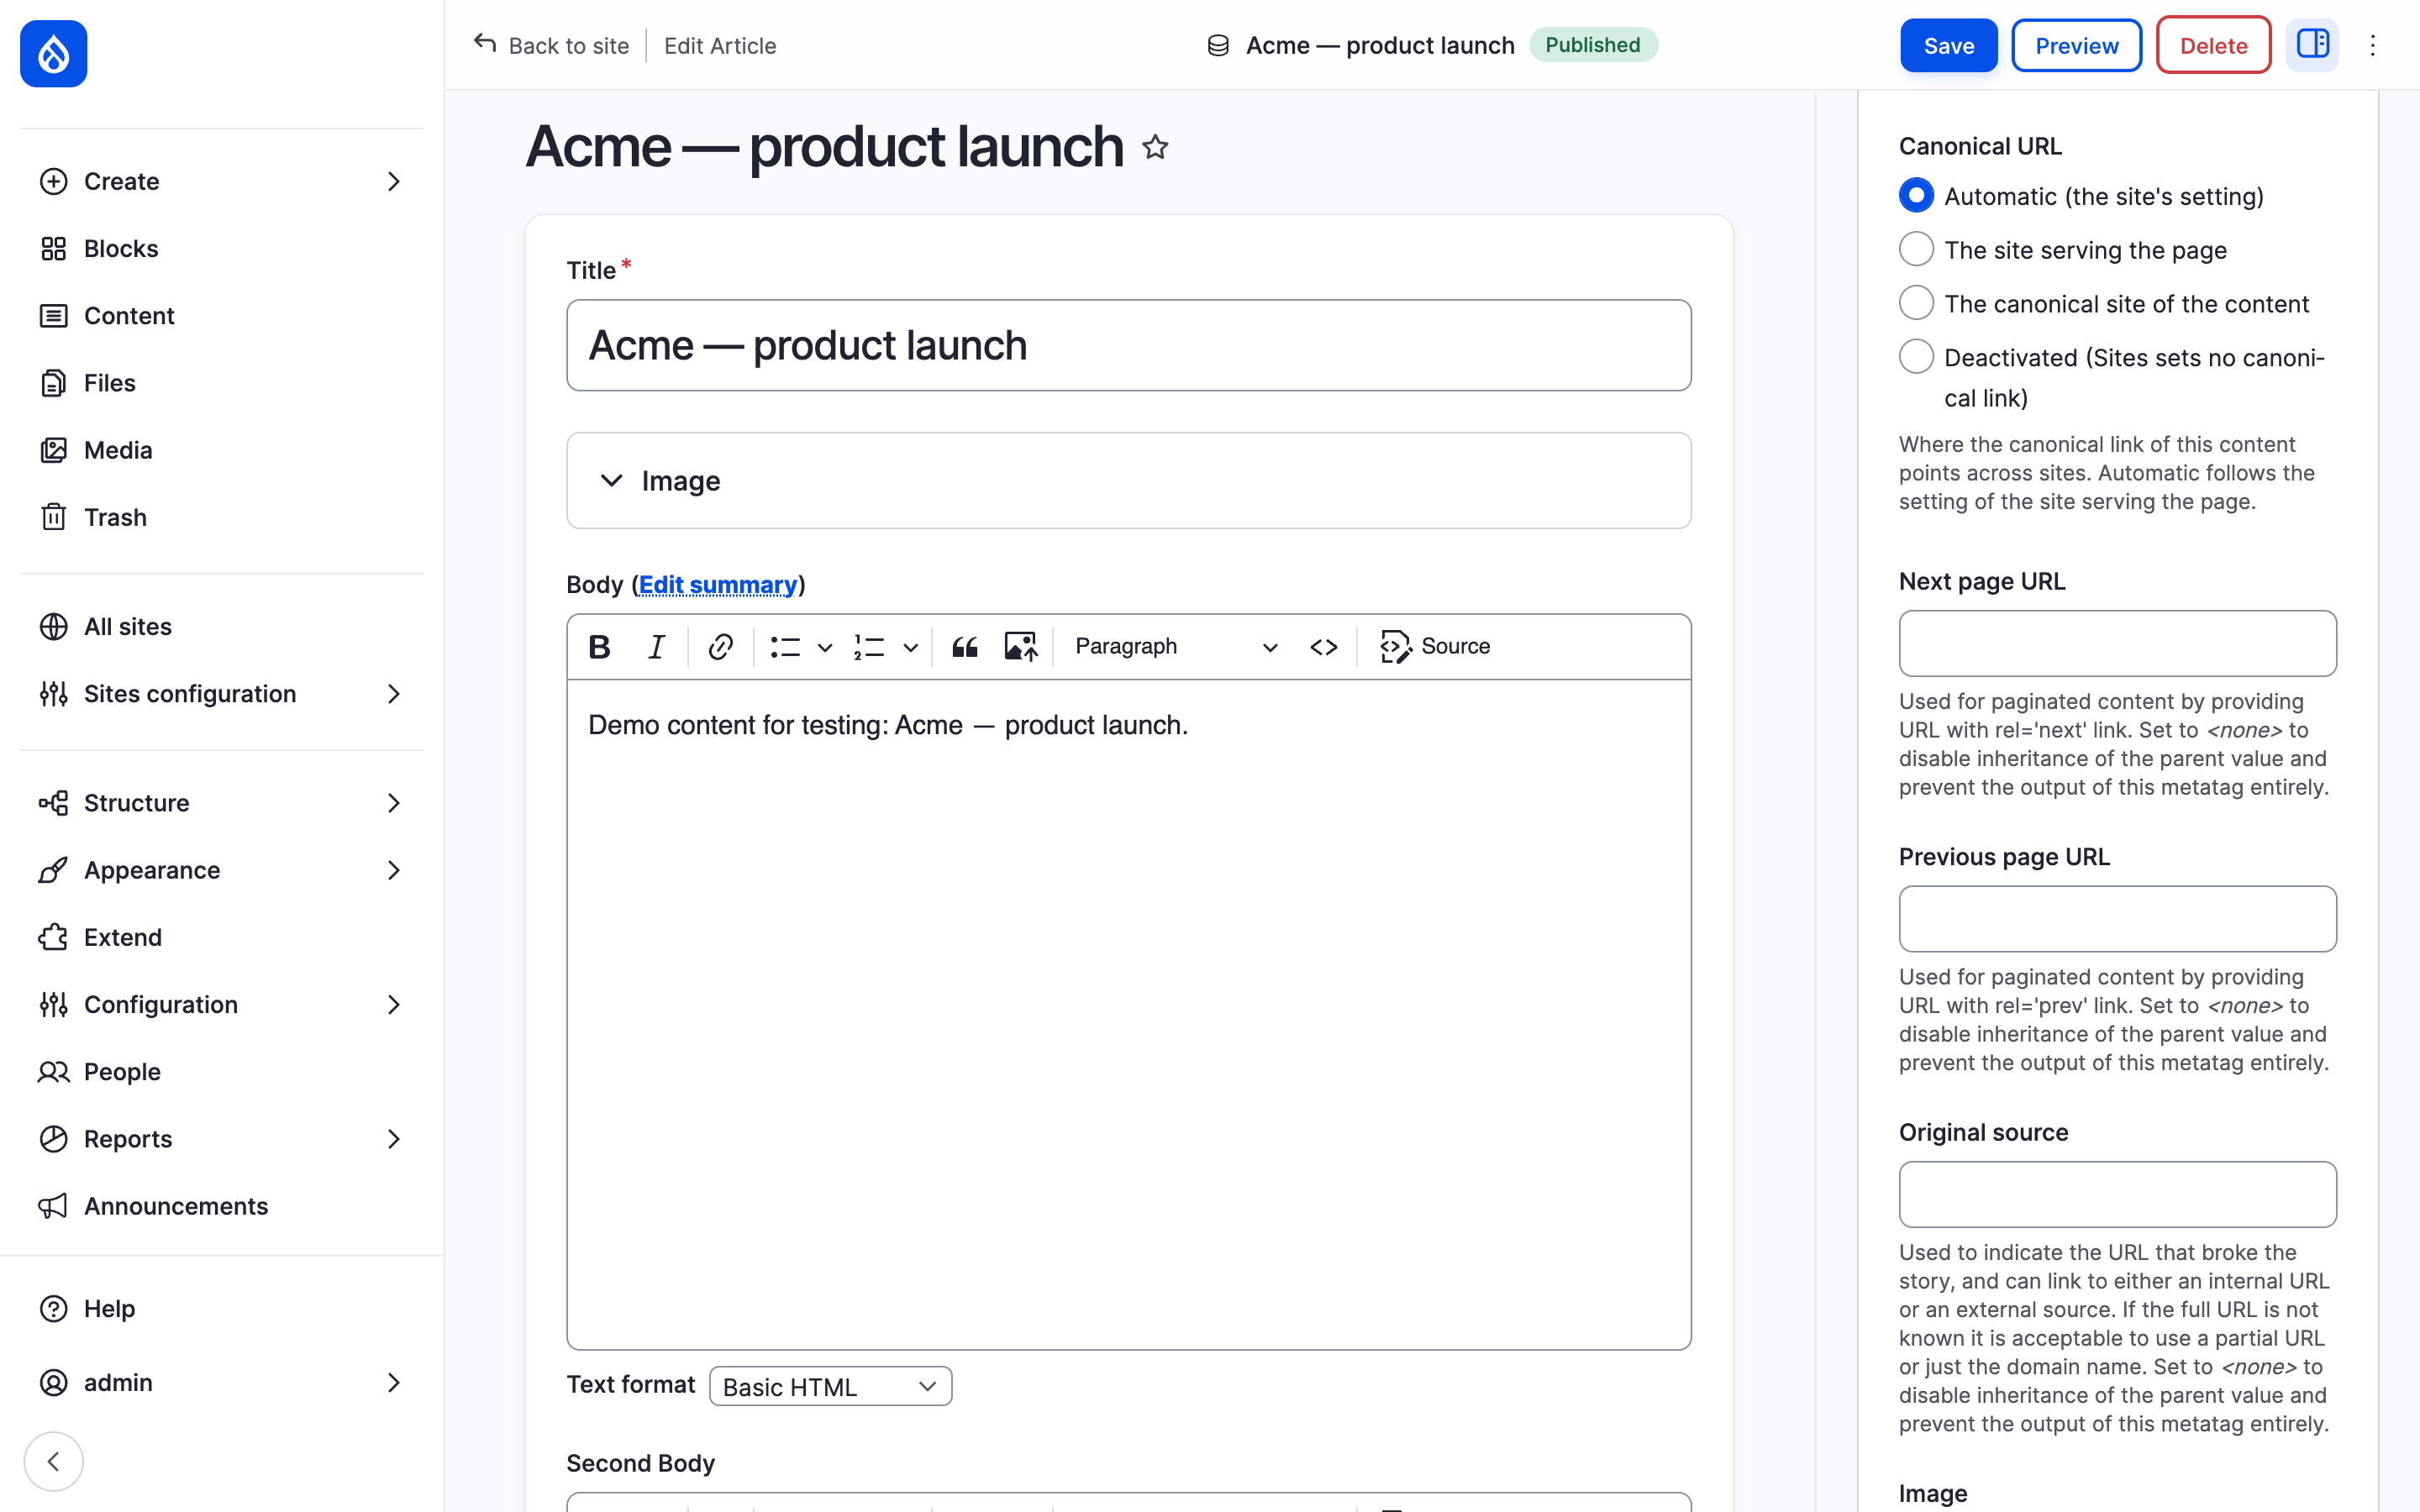Select 'The canonical site of the content'
Viewport: 2420px width, 1512px height.
click(1916, 303)
